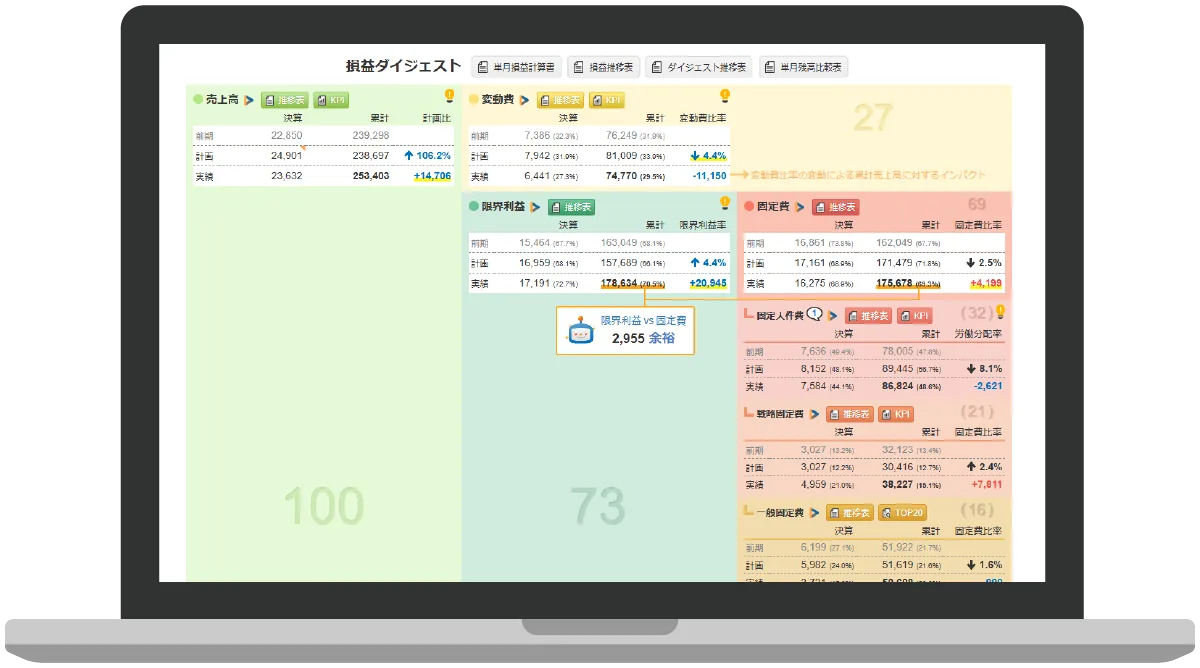Click the lightbulb hint icon in 変動費 panel
The image size is (1200, 668).
coord(725,97)
